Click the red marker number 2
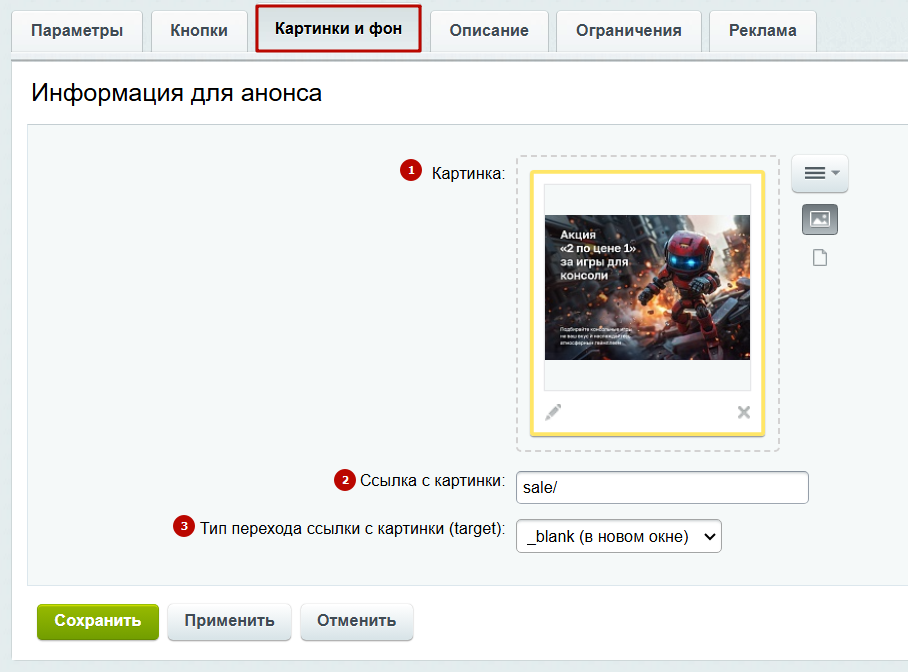This screenshot has height=672, width=908. 345,480
